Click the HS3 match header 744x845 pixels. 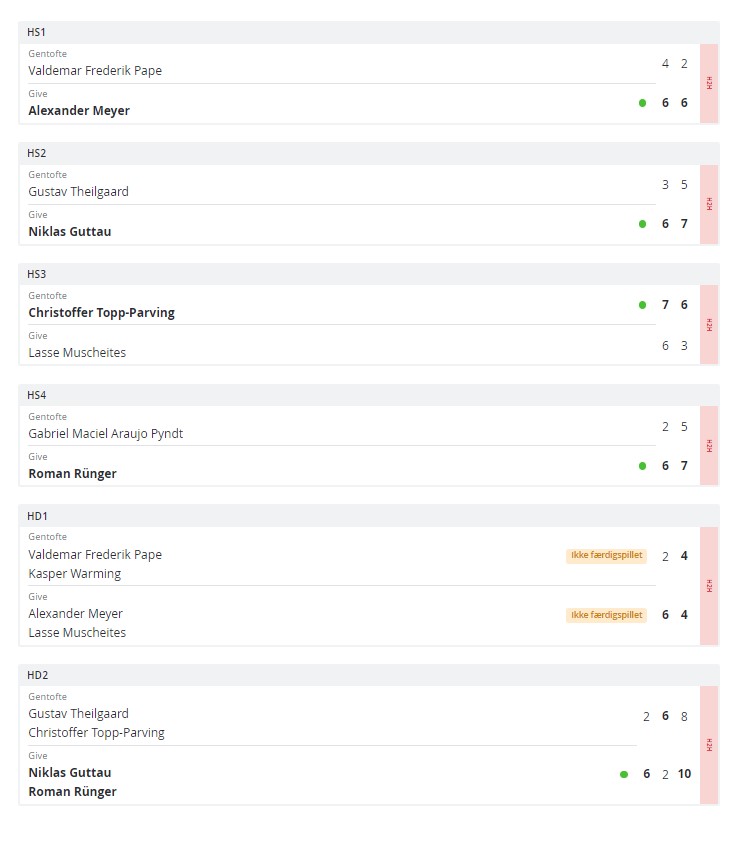[37, 274]
